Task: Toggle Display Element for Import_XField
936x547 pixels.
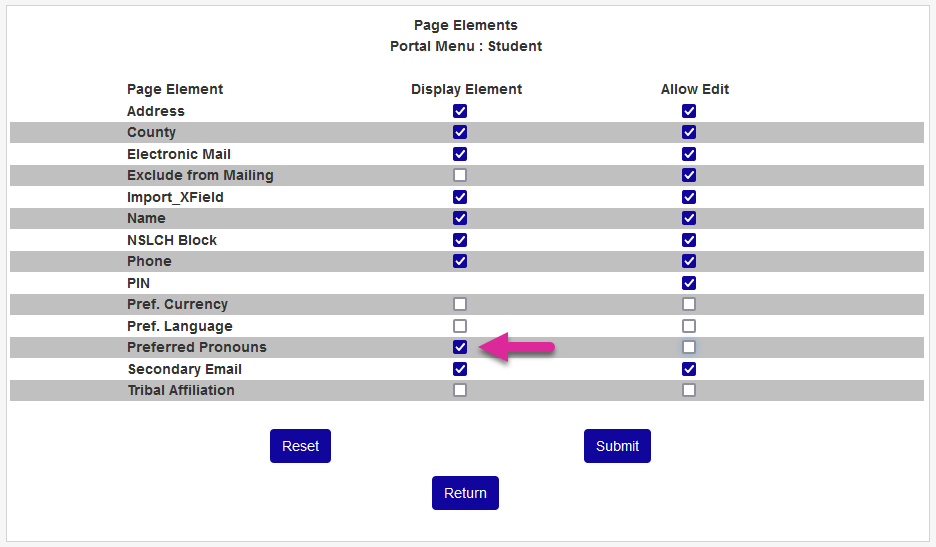Action: click(x=460, y=197)
